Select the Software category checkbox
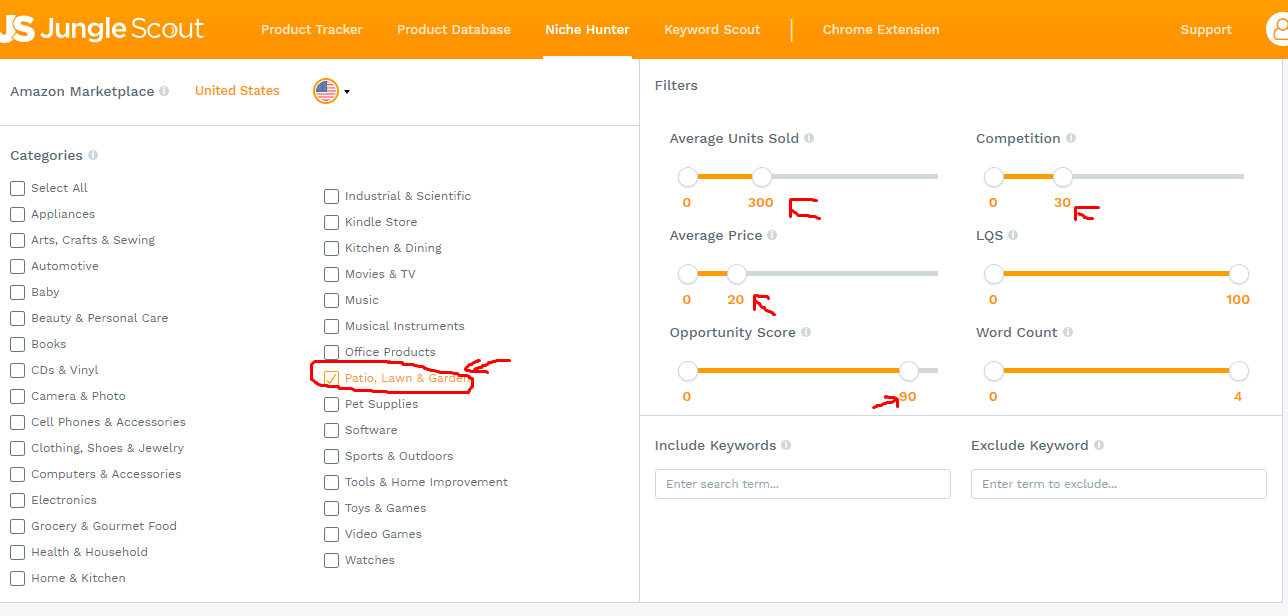 tap(332, 430)
